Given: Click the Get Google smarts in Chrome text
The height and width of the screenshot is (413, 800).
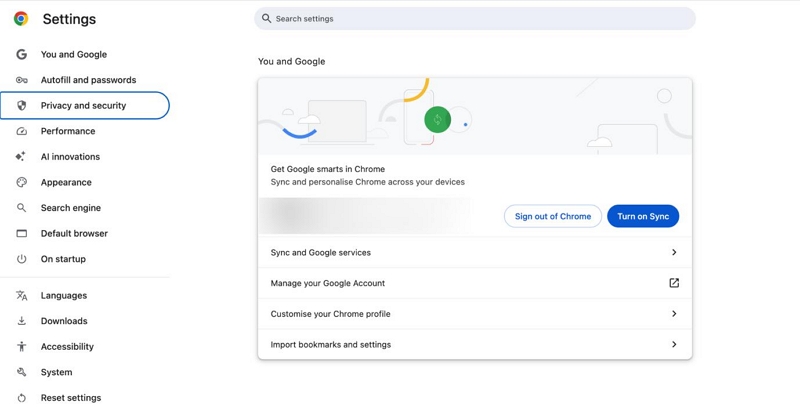Looking at the screenshot, I should click(328, 169).
